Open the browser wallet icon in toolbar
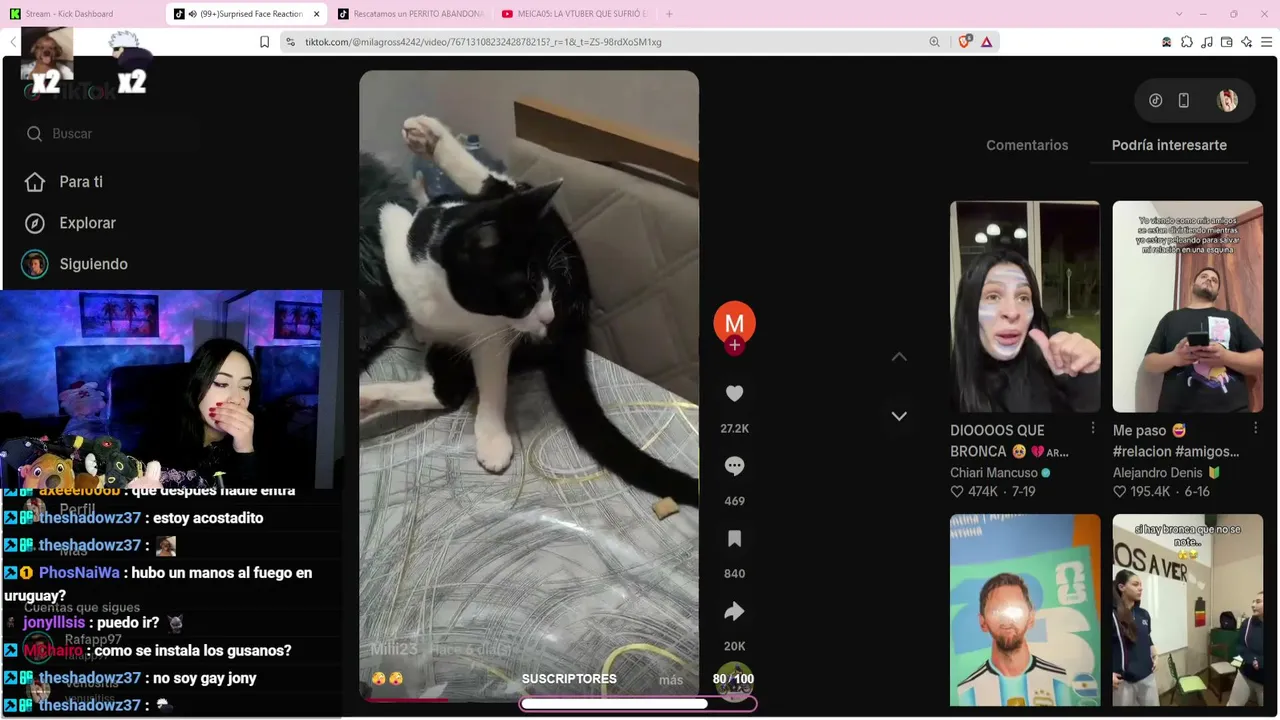Viewport: 1280px width, 720px height. tap(1227, 42)
